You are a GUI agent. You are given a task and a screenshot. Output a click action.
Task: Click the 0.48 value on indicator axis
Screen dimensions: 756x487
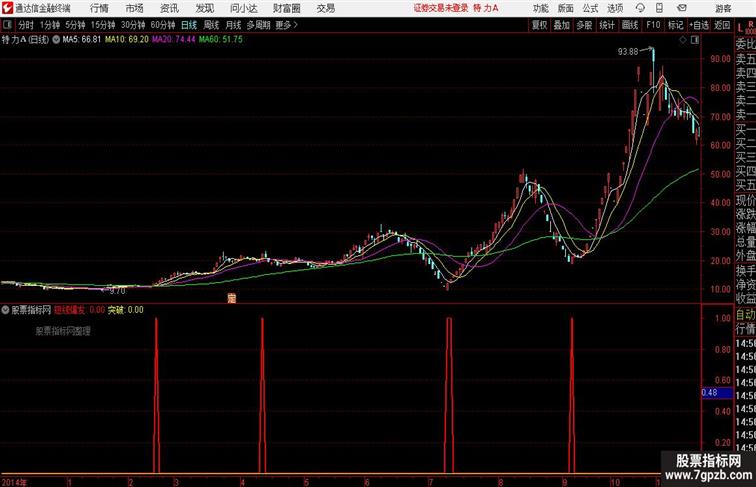(716, 392)
